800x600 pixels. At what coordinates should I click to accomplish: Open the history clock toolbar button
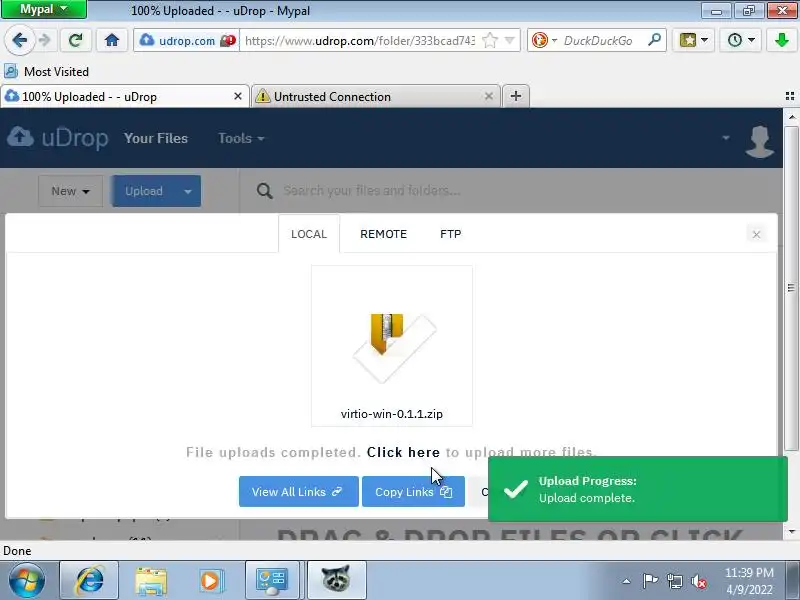740,40
